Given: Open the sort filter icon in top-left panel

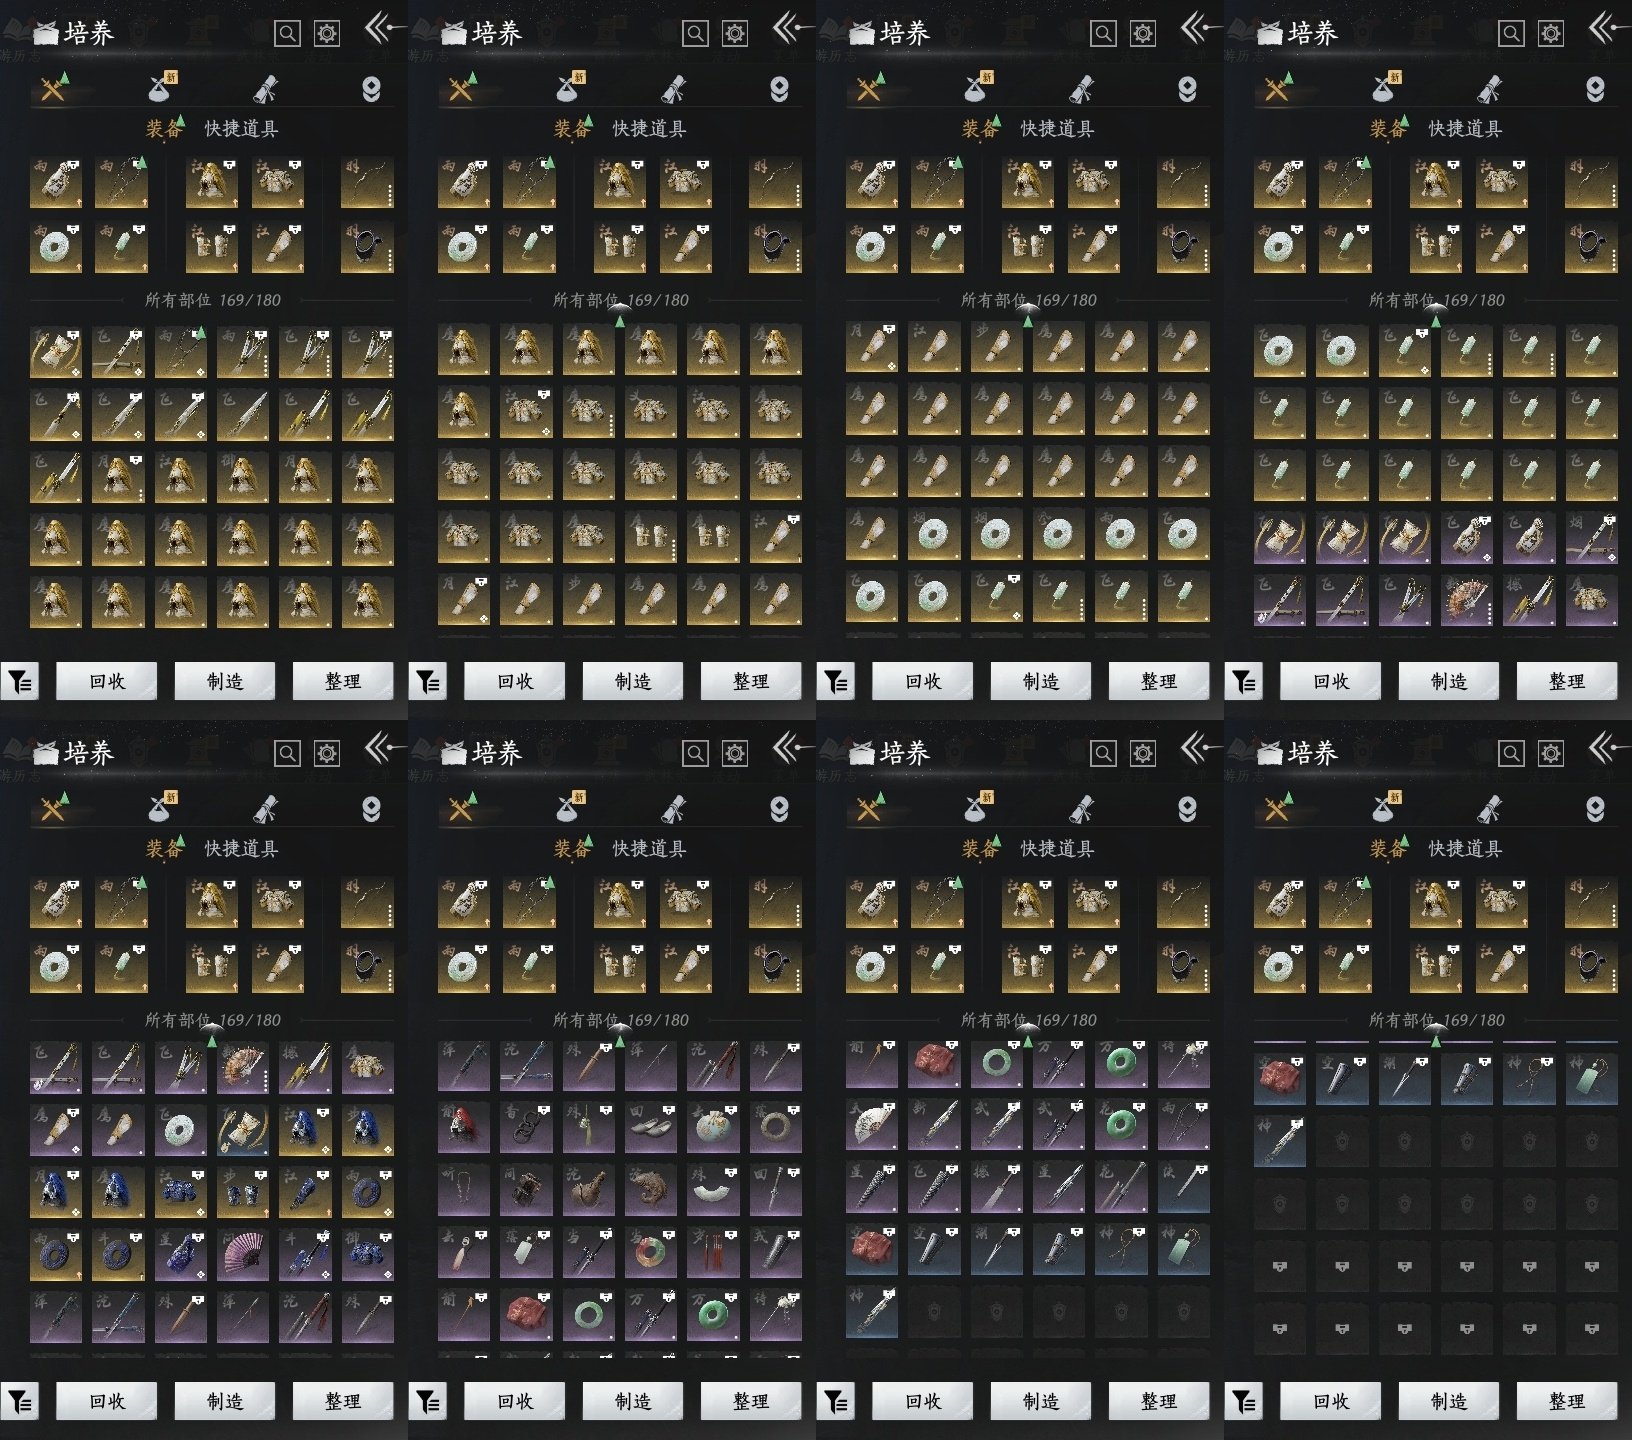Looking at the screenshot, I should (20, 682).
